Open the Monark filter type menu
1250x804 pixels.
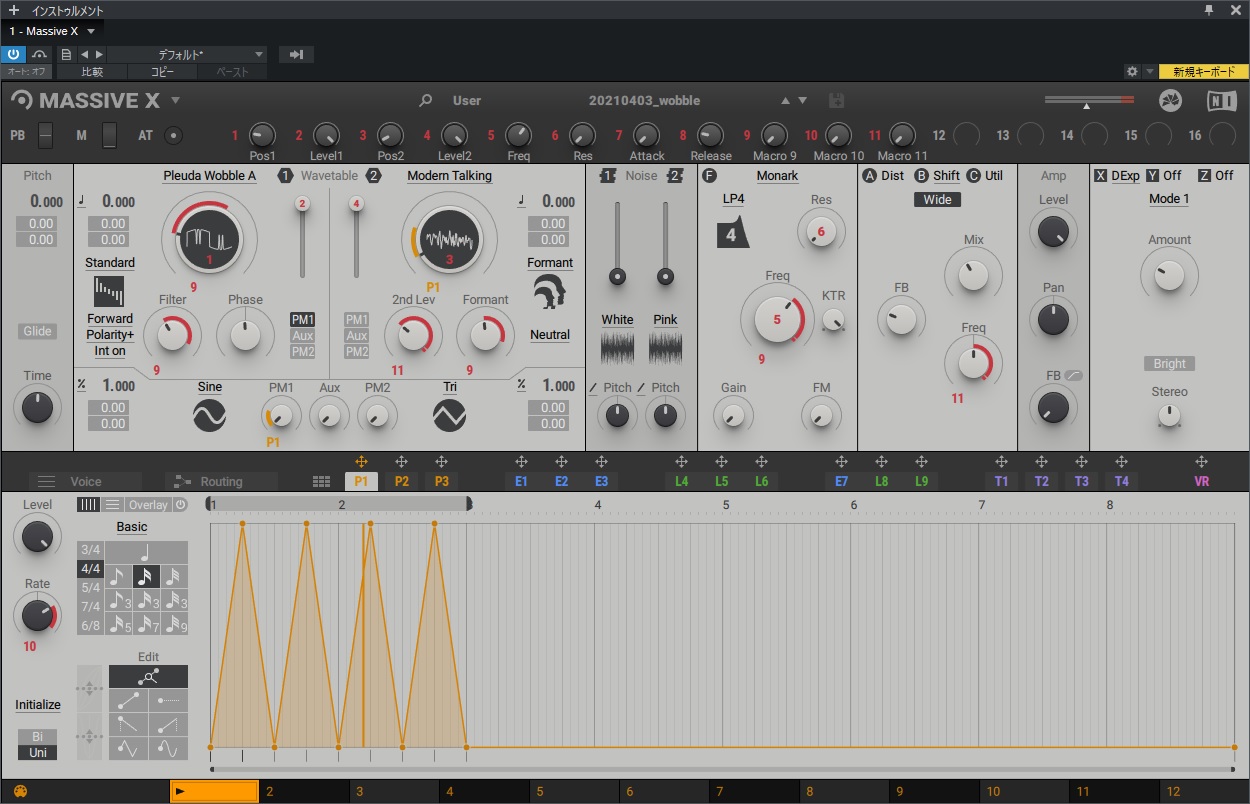click(x=777, y=176)
